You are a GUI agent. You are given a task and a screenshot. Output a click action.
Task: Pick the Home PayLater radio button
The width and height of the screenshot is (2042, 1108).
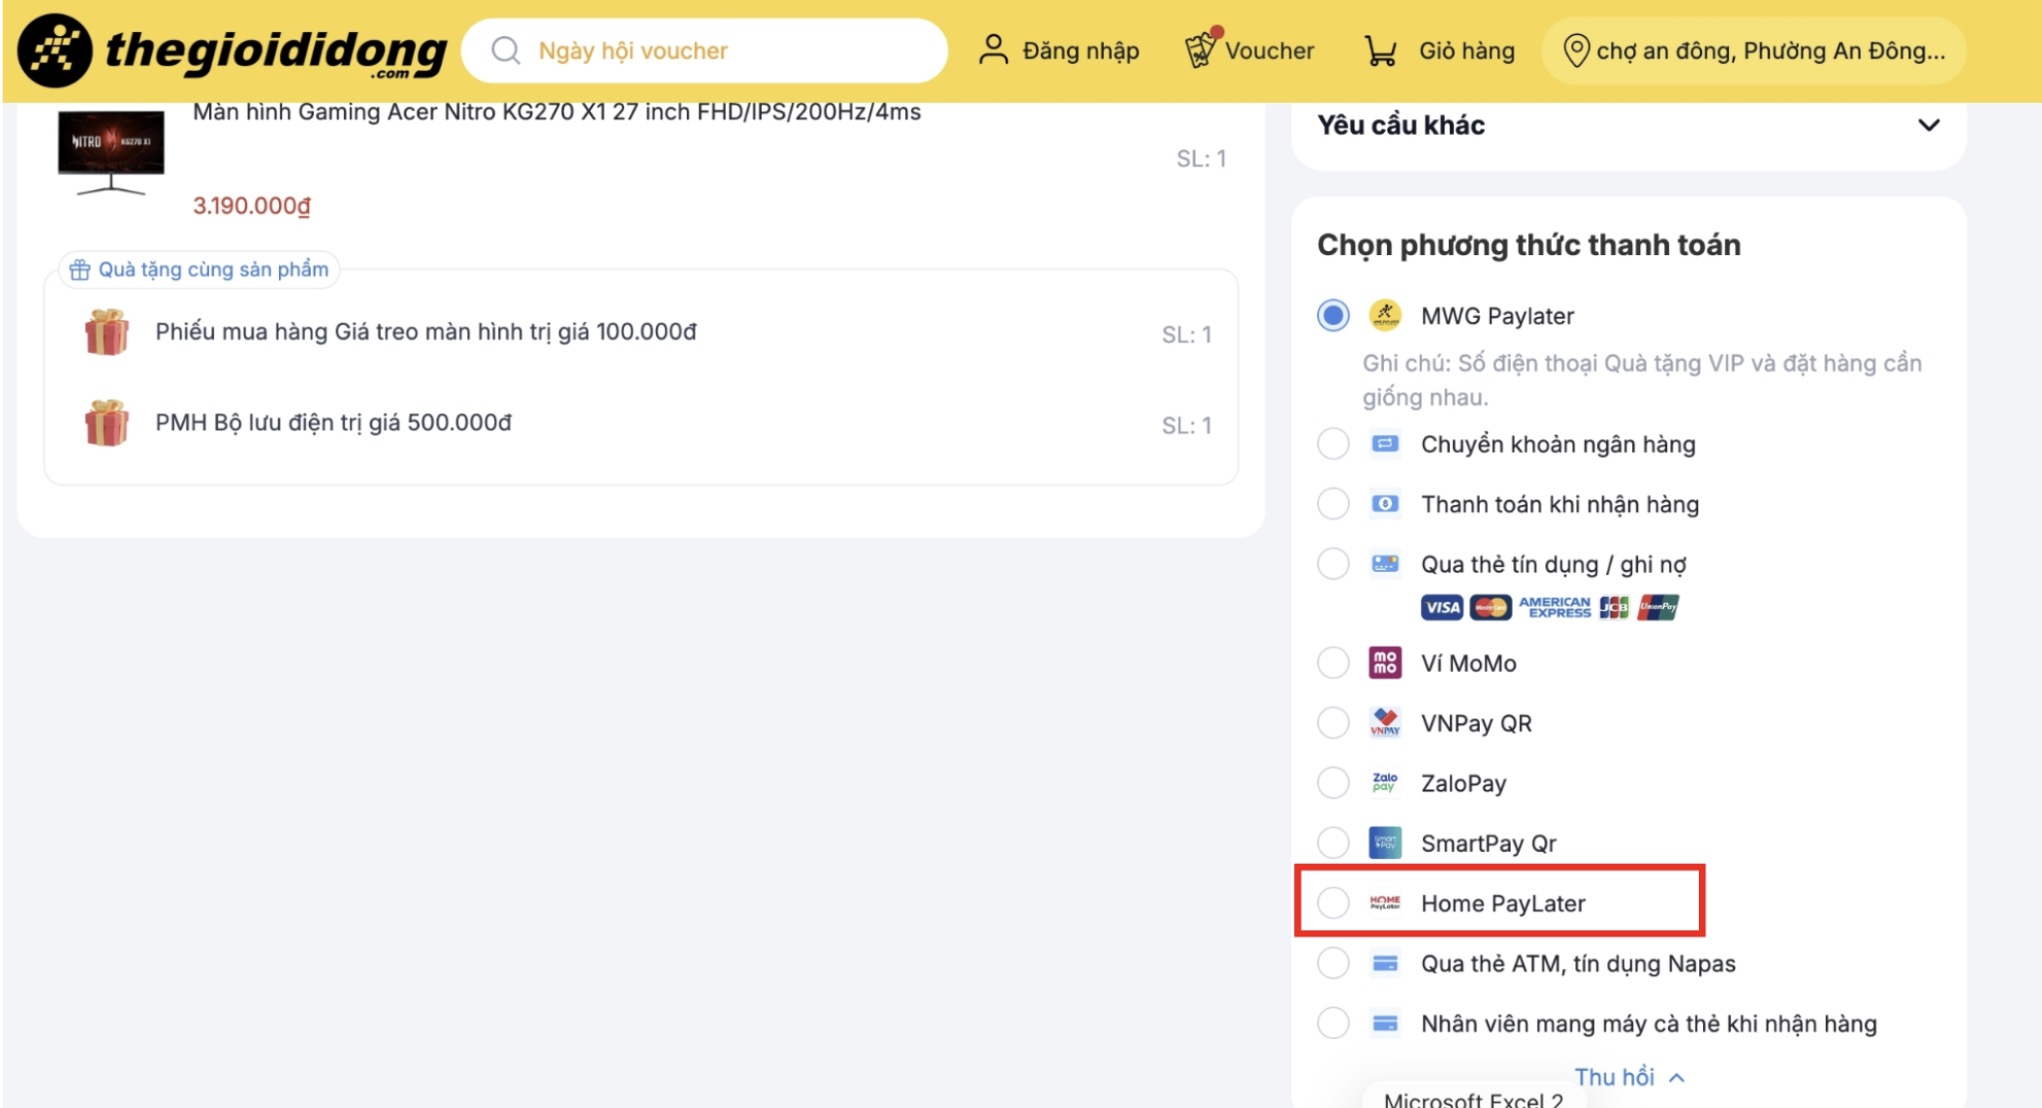coord(1333,903)
